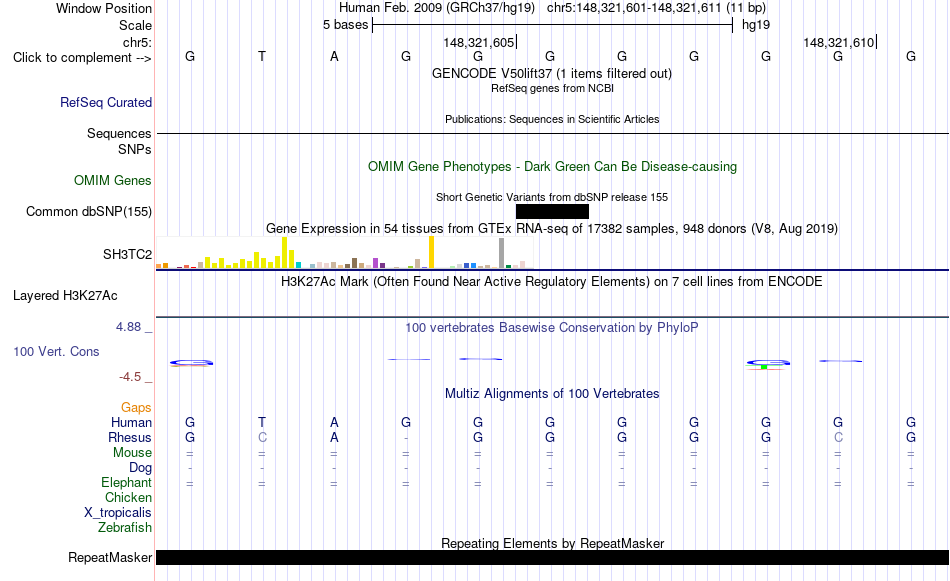950x581 pixels.
Task: Click '100 vertebrates Basewise Conservation by PhyloP' title
Action: click(552, 328)
